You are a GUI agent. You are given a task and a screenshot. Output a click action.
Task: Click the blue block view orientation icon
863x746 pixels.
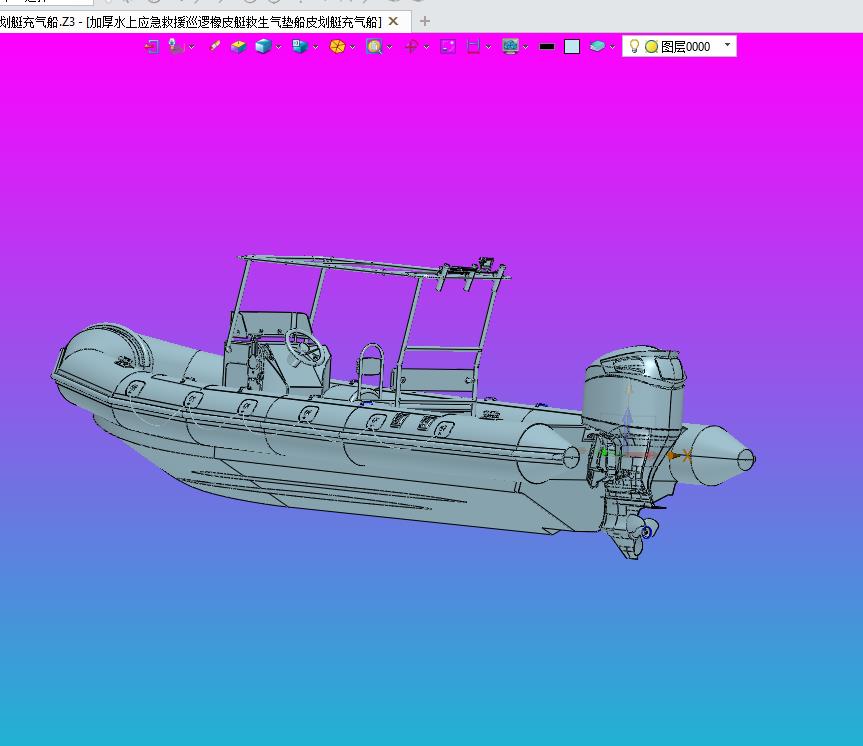click(x=300, y=47)
